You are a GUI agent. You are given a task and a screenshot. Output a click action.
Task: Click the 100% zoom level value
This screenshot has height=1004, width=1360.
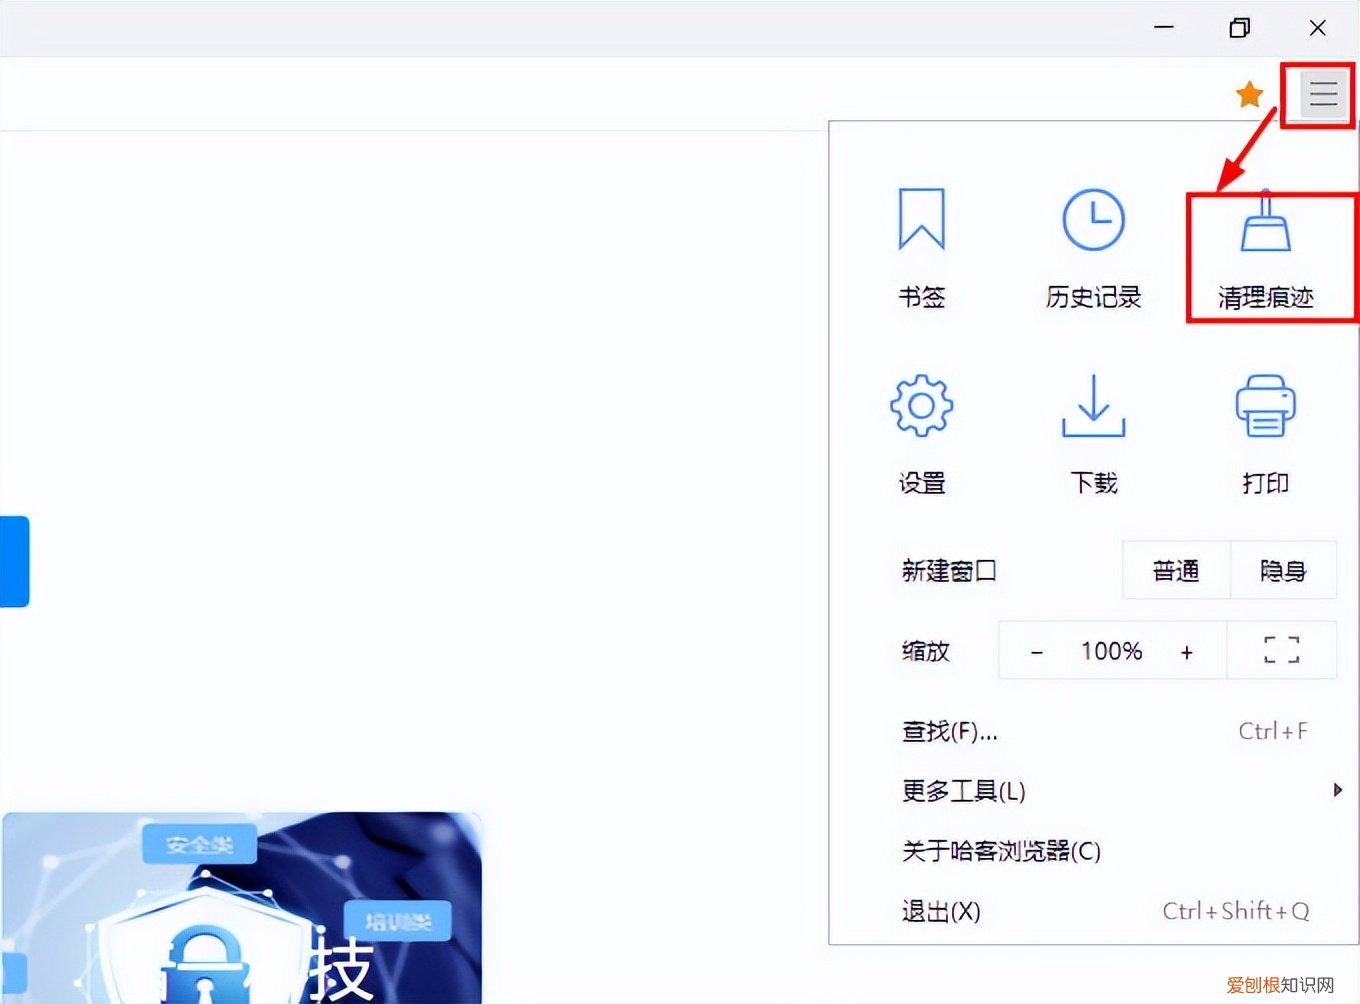(1110, 650)
